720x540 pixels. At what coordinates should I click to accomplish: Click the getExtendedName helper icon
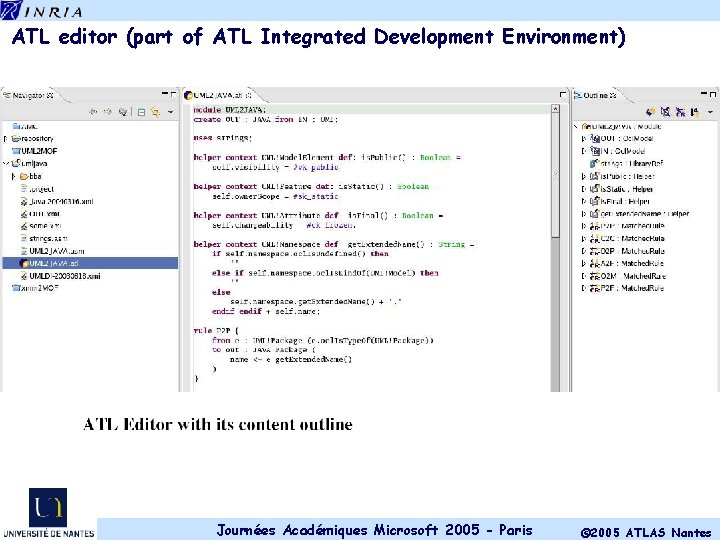click(595, 213)
